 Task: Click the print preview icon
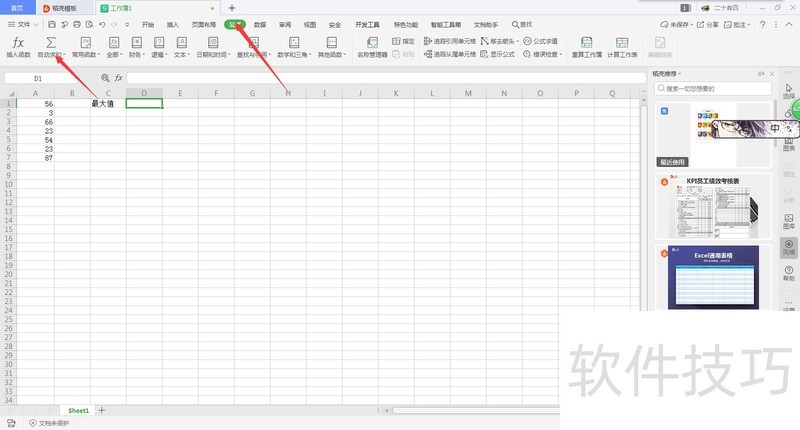90,24
